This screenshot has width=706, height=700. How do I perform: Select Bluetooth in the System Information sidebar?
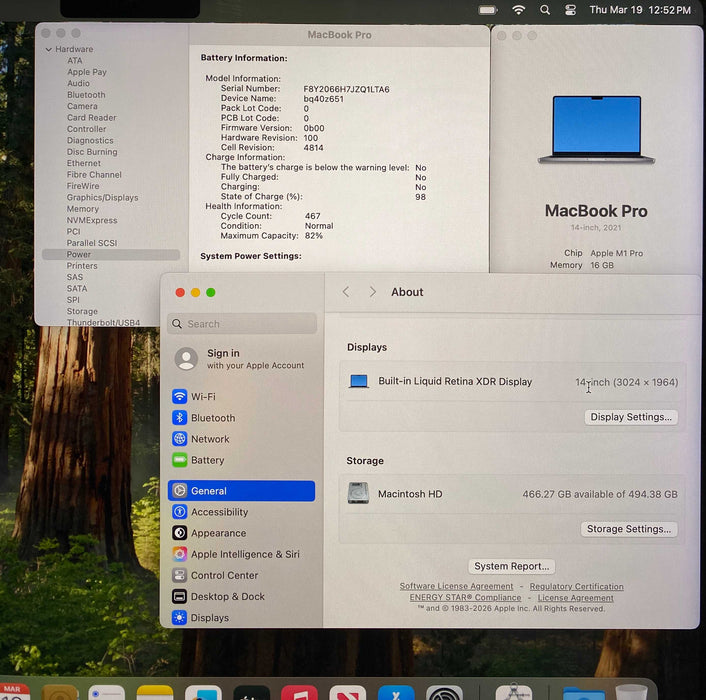click(86, 95)
